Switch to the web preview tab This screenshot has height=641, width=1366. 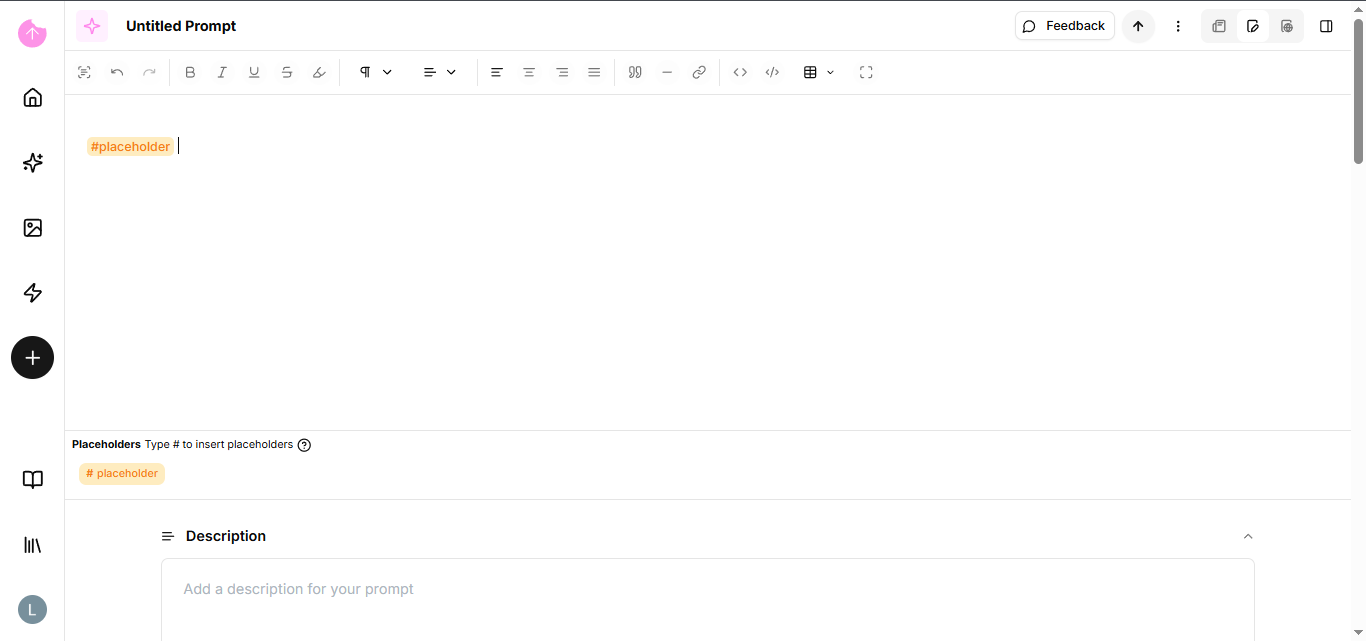[1287, 26]
